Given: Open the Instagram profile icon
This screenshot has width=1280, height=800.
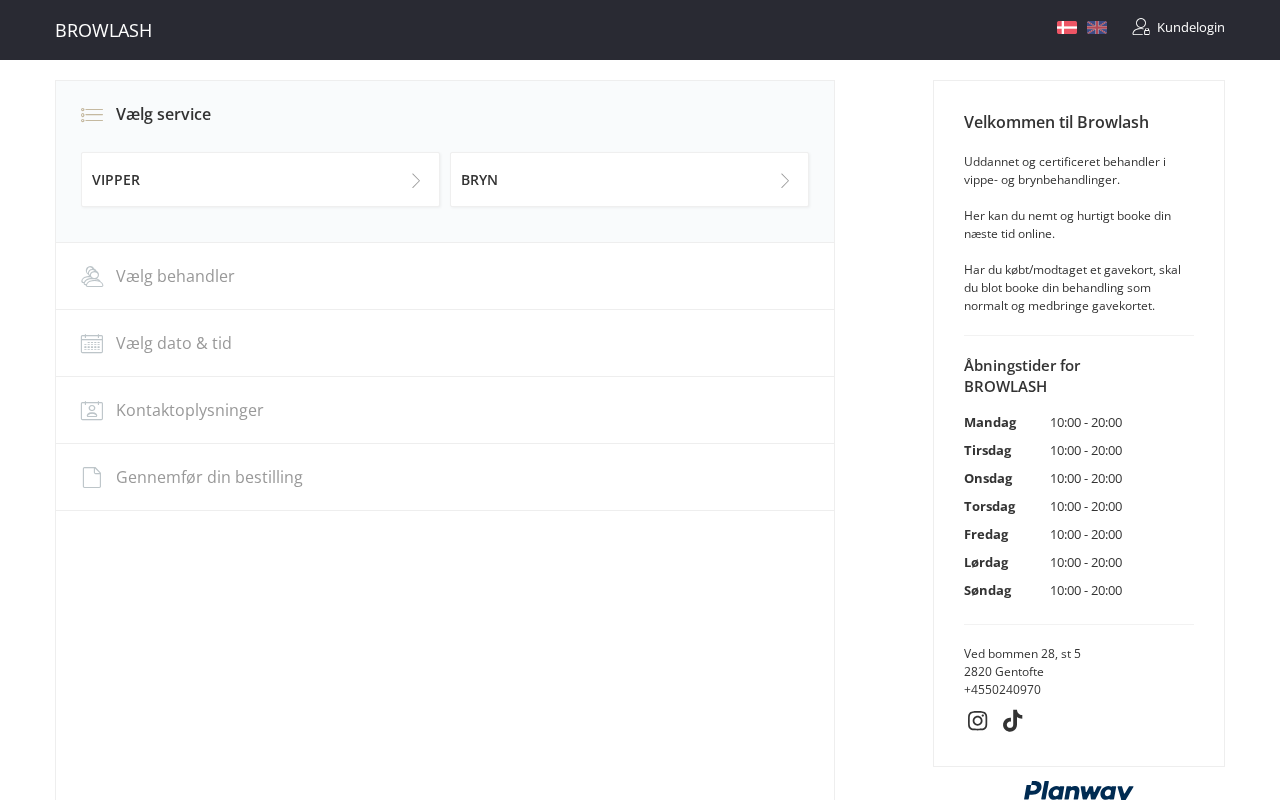Looking at the screenshot, I should point(978,721).
